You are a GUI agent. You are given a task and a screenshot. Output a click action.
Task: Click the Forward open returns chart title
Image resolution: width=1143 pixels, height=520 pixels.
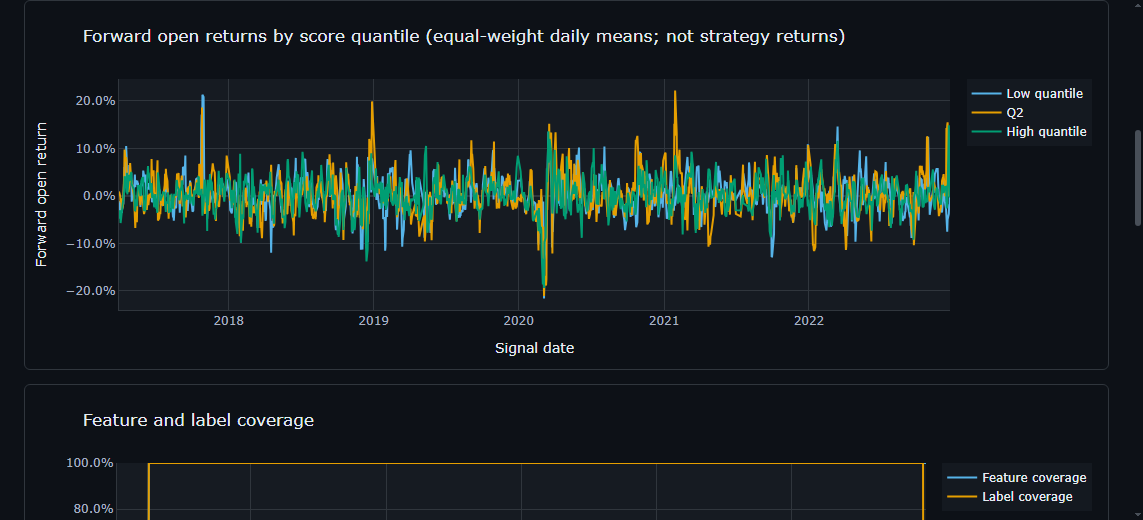tap(464, 36)
